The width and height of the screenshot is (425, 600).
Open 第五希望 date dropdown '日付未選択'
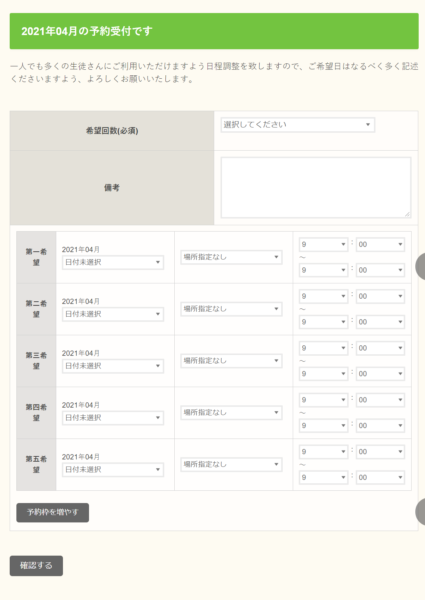[x=113, y=470]
